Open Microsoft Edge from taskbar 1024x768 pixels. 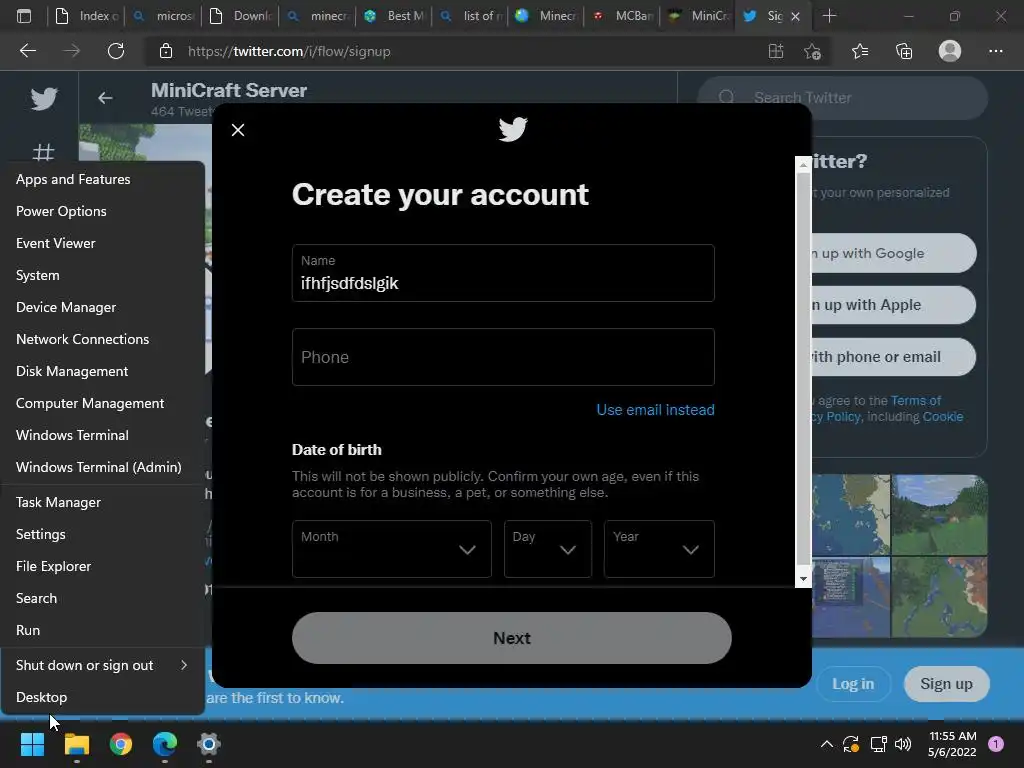pyautogui.click(x=165, y=744)
